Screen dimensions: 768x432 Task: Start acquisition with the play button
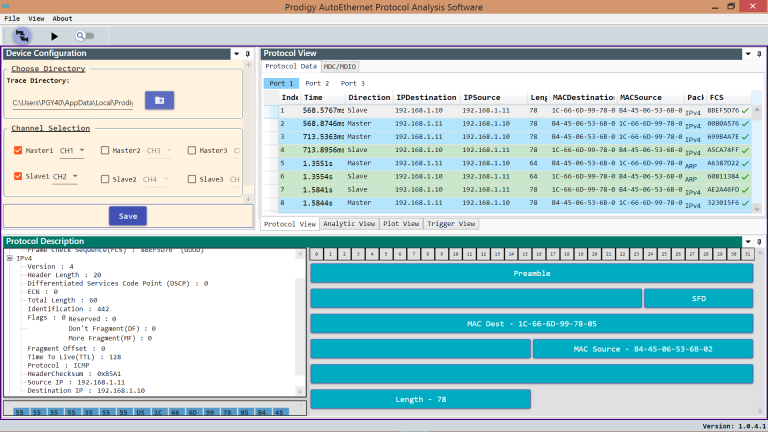[x=54, y=36]
